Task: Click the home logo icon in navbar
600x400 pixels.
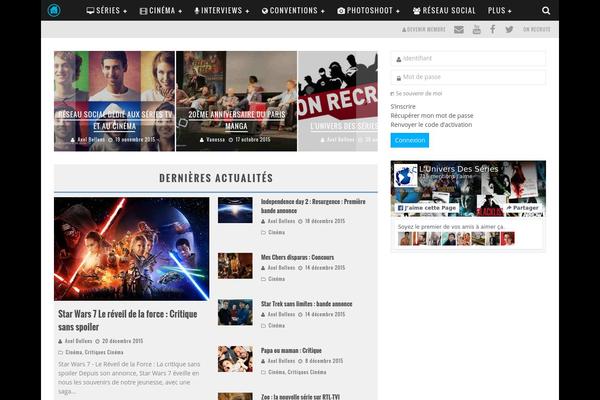Action: (54, 10)
